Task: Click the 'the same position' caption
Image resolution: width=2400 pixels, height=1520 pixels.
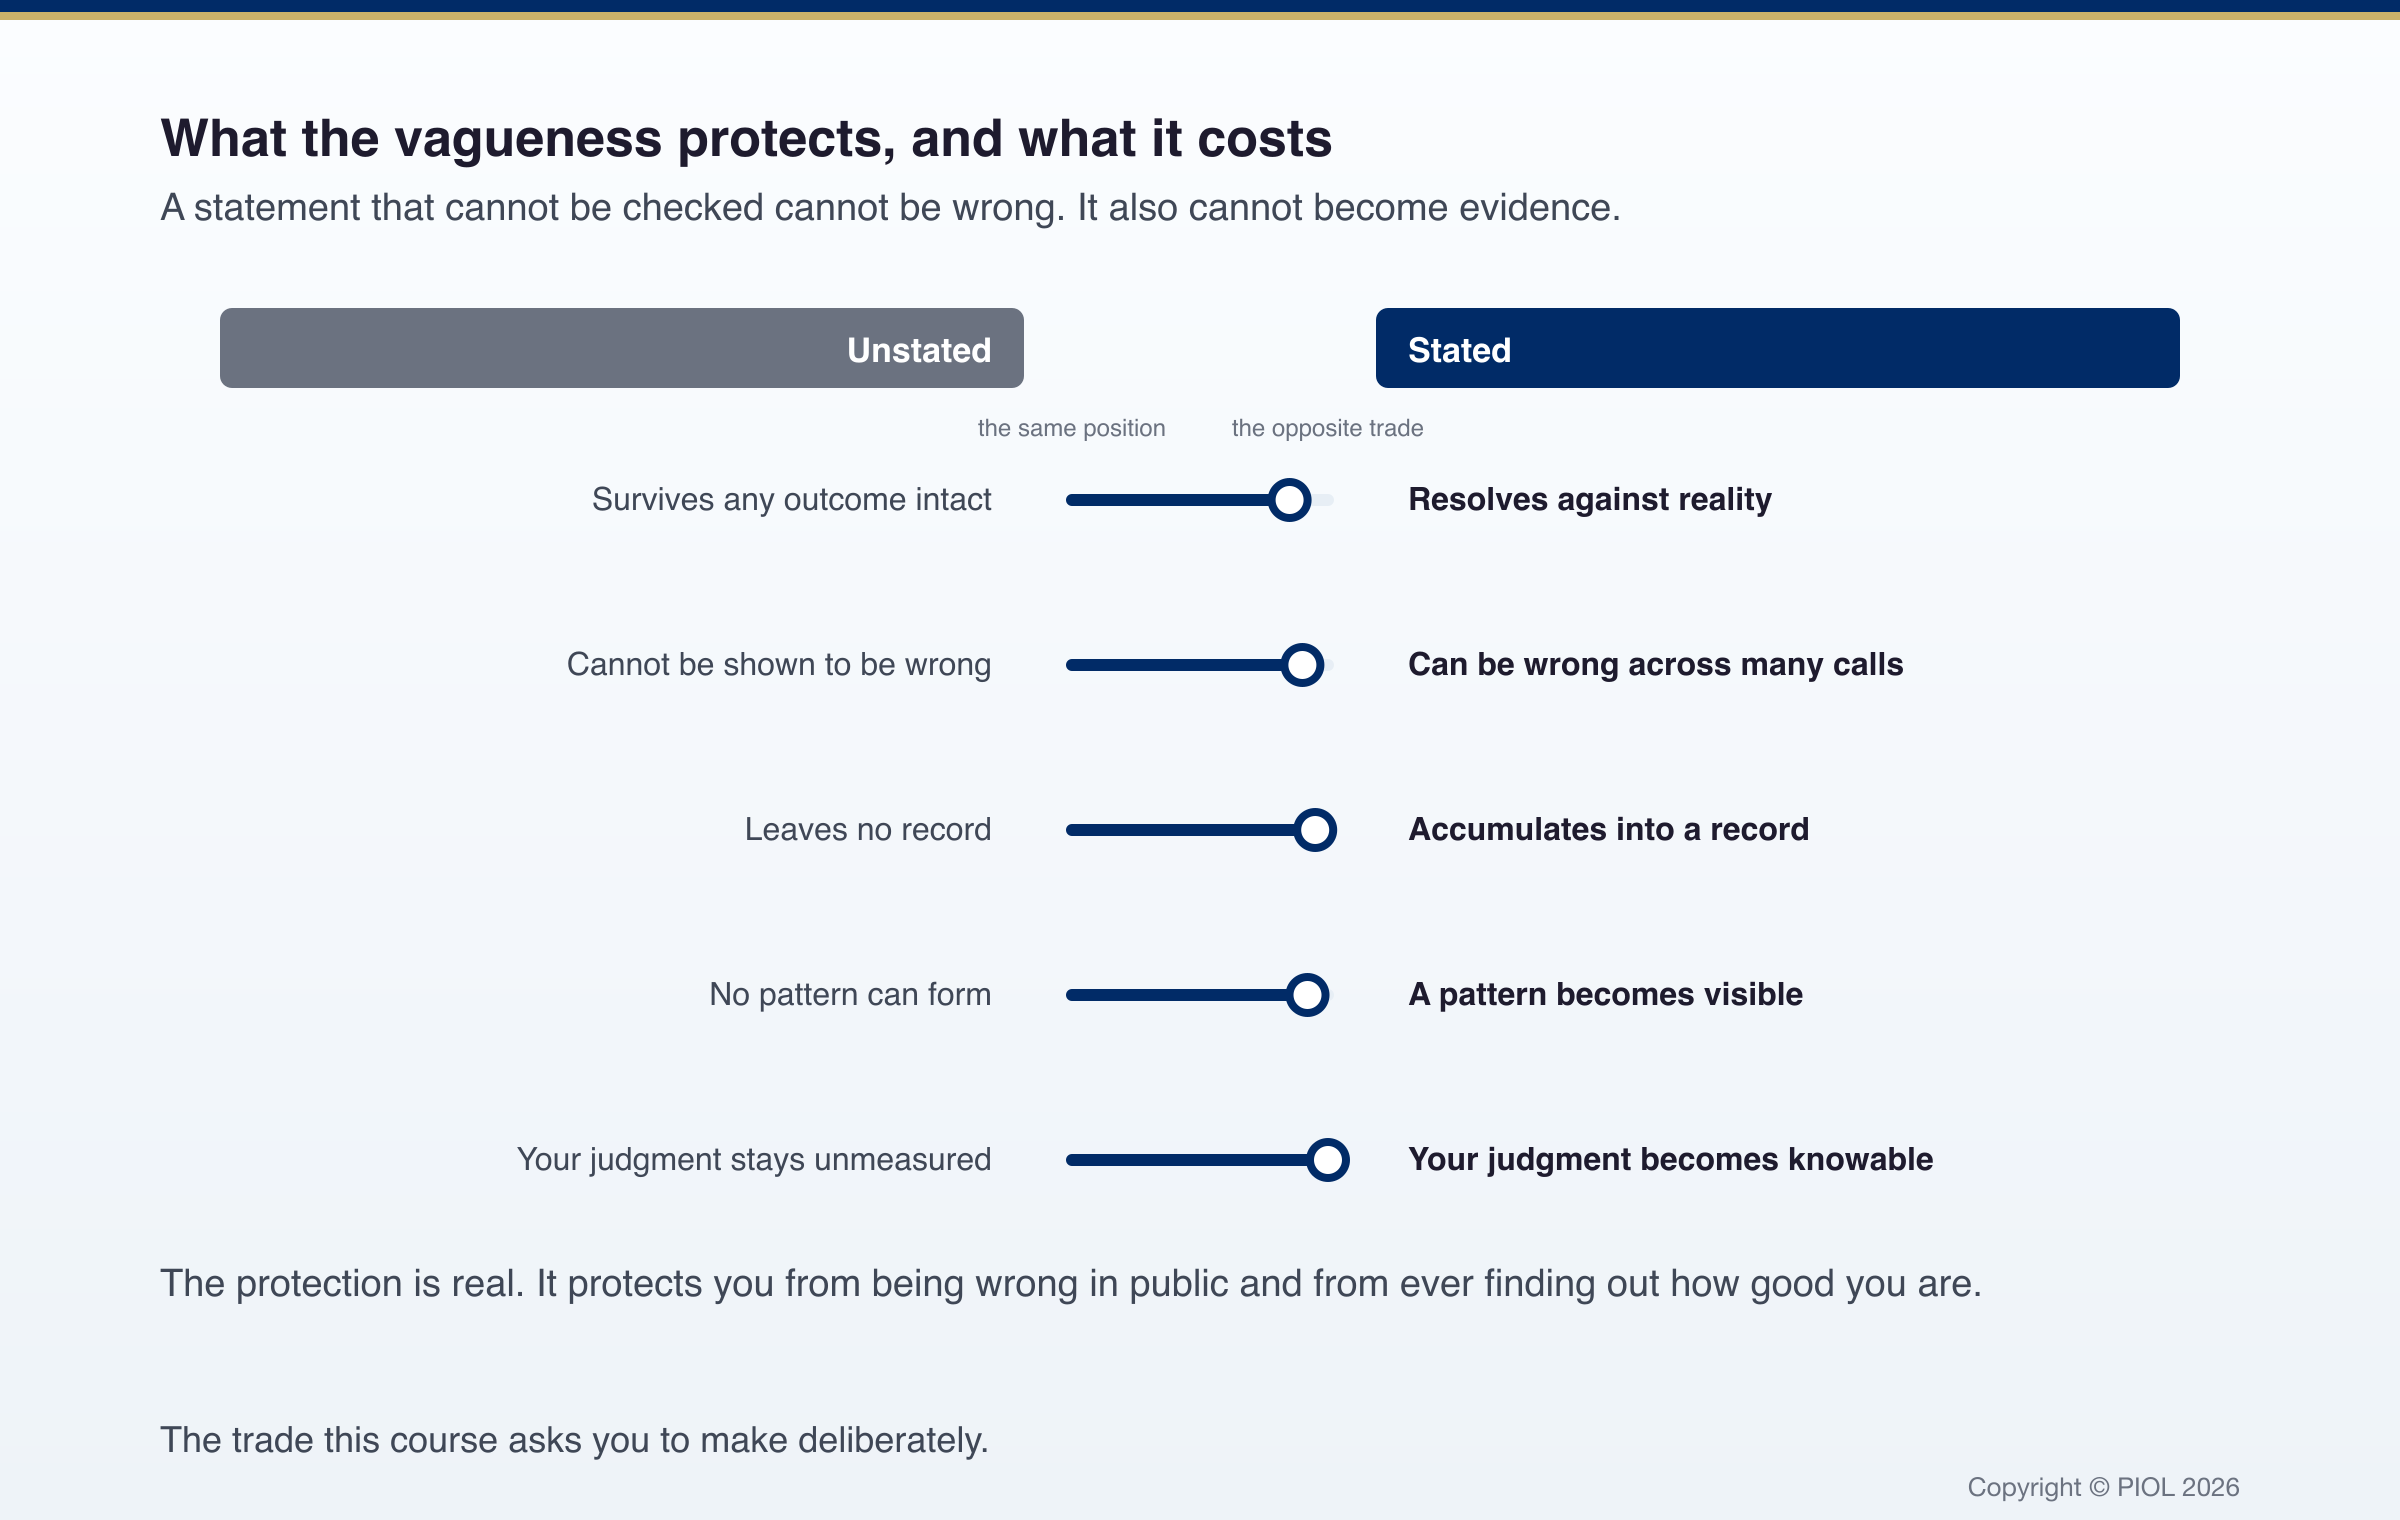Action: 1071,428
